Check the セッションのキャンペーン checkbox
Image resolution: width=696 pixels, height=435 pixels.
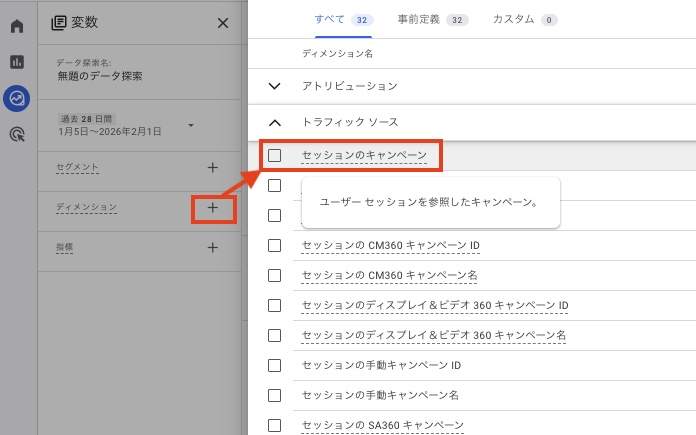[x=274, y=155]
